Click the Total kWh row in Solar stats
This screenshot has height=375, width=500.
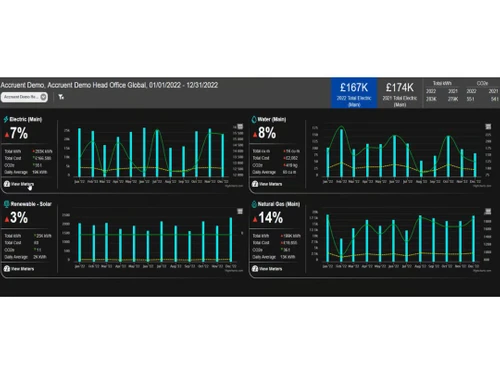tap(28, 236)
